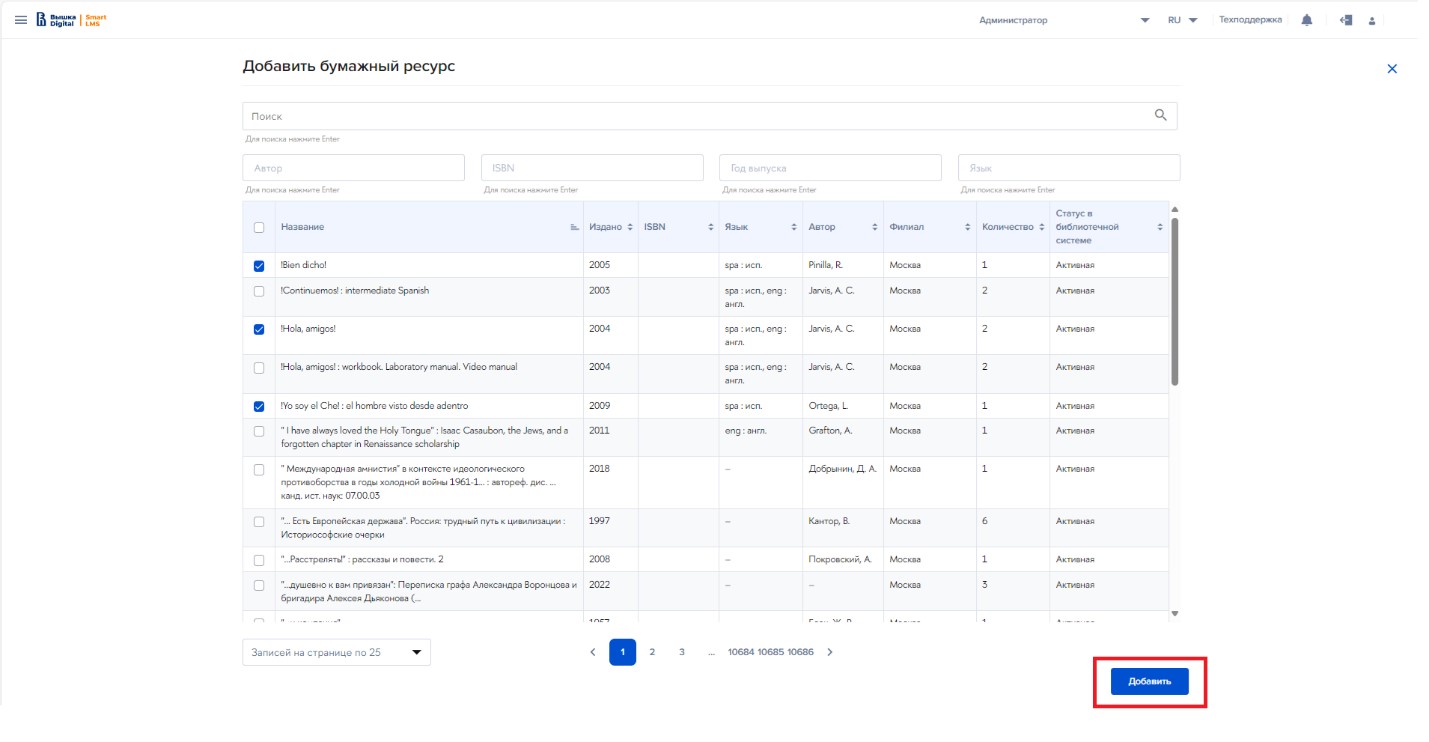Go to previous page arrow
Image resolution: width=1429 pixels, height=742 pixels.
(x=592, y=652)
